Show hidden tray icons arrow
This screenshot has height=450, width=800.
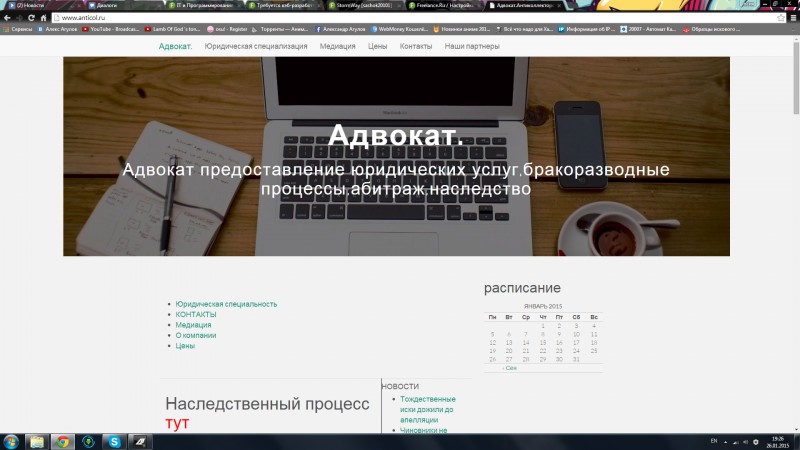(x=725, y=442)
